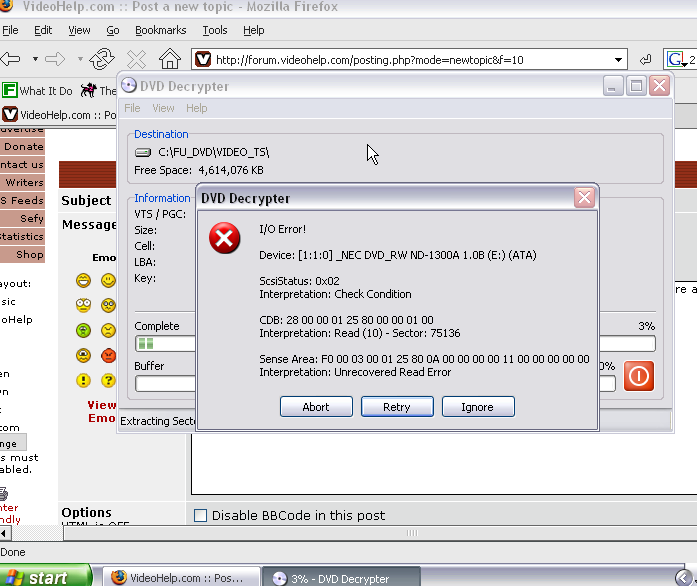Insert smiley face emoticon
Image resolution: width=697 pixels, height=586 pixels.
click(108, 281)
